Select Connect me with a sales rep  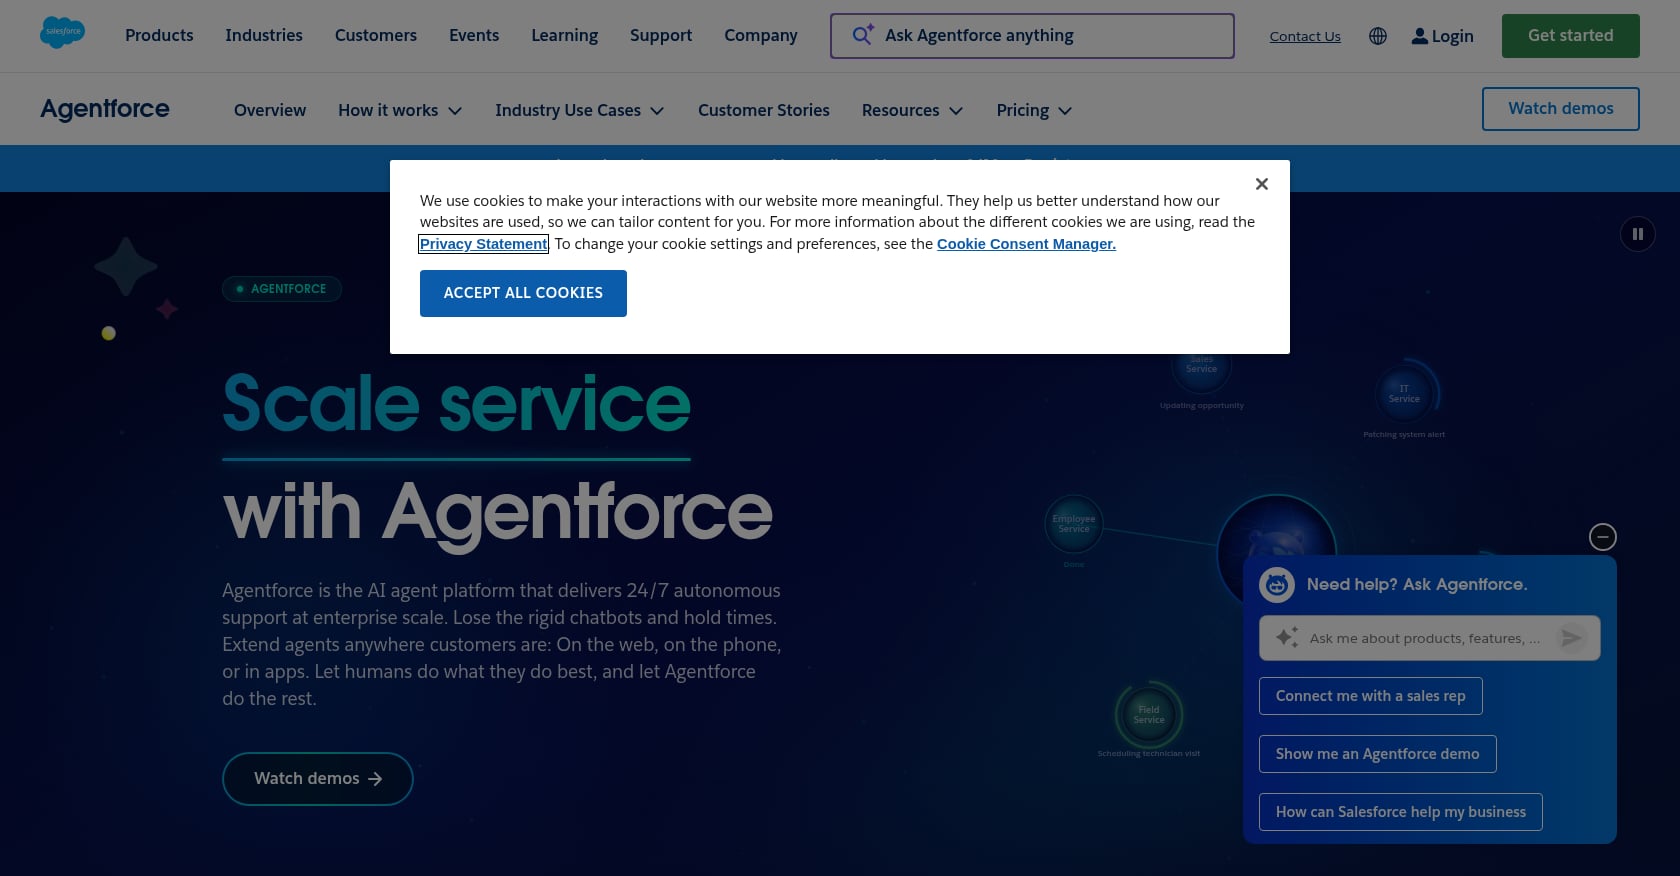pyautogui.click(x=1370, y=696)
